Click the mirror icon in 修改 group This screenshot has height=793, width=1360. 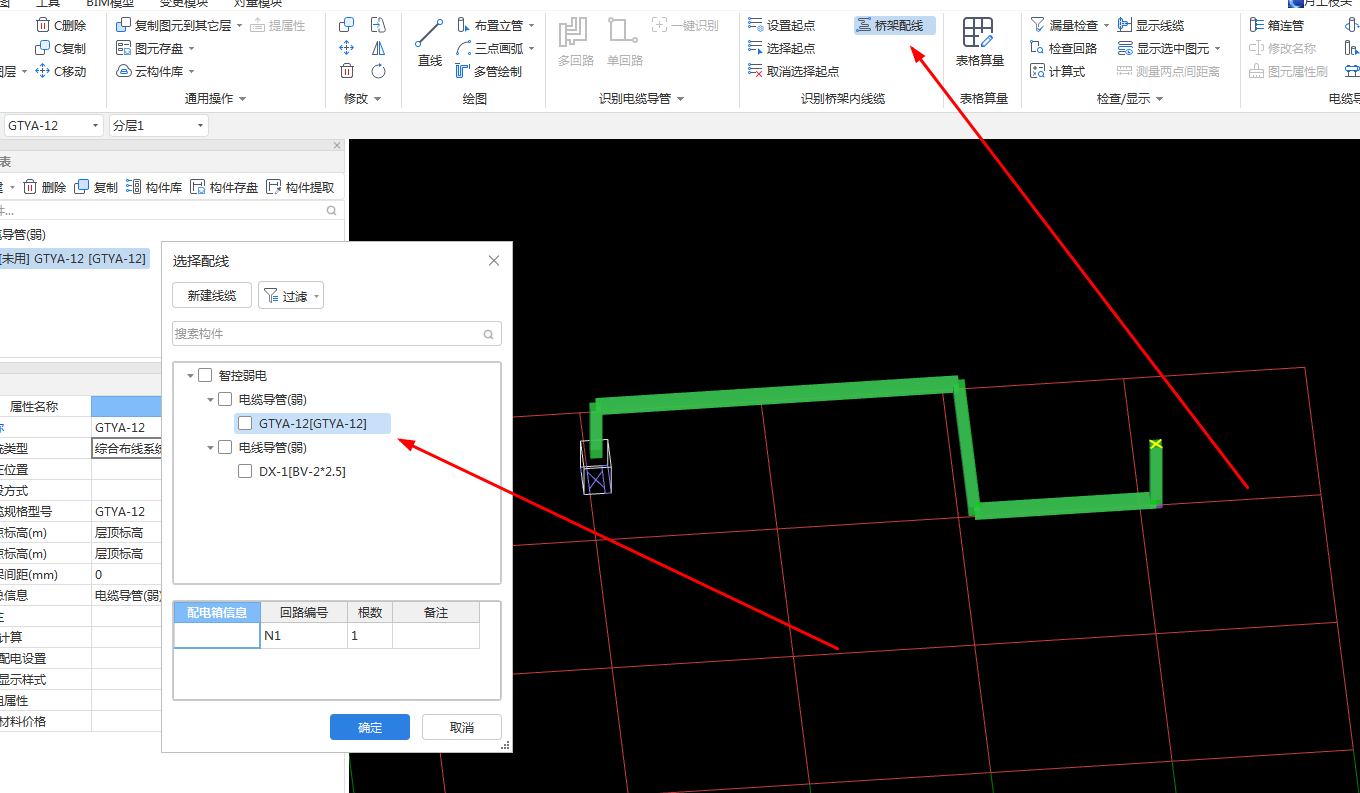coord(378,48)
